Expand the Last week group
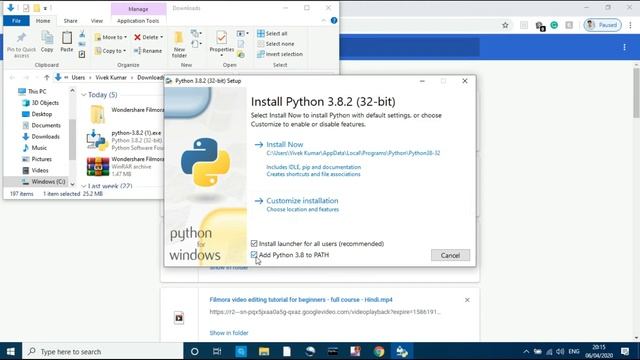 tap(84, 186)
